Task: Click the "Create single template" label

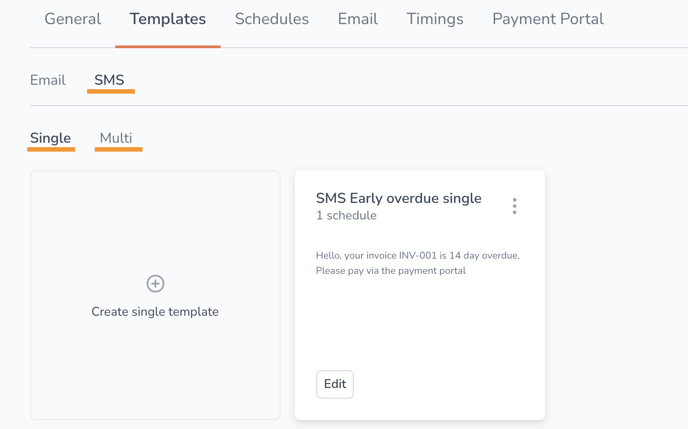Action: [155, 311]
